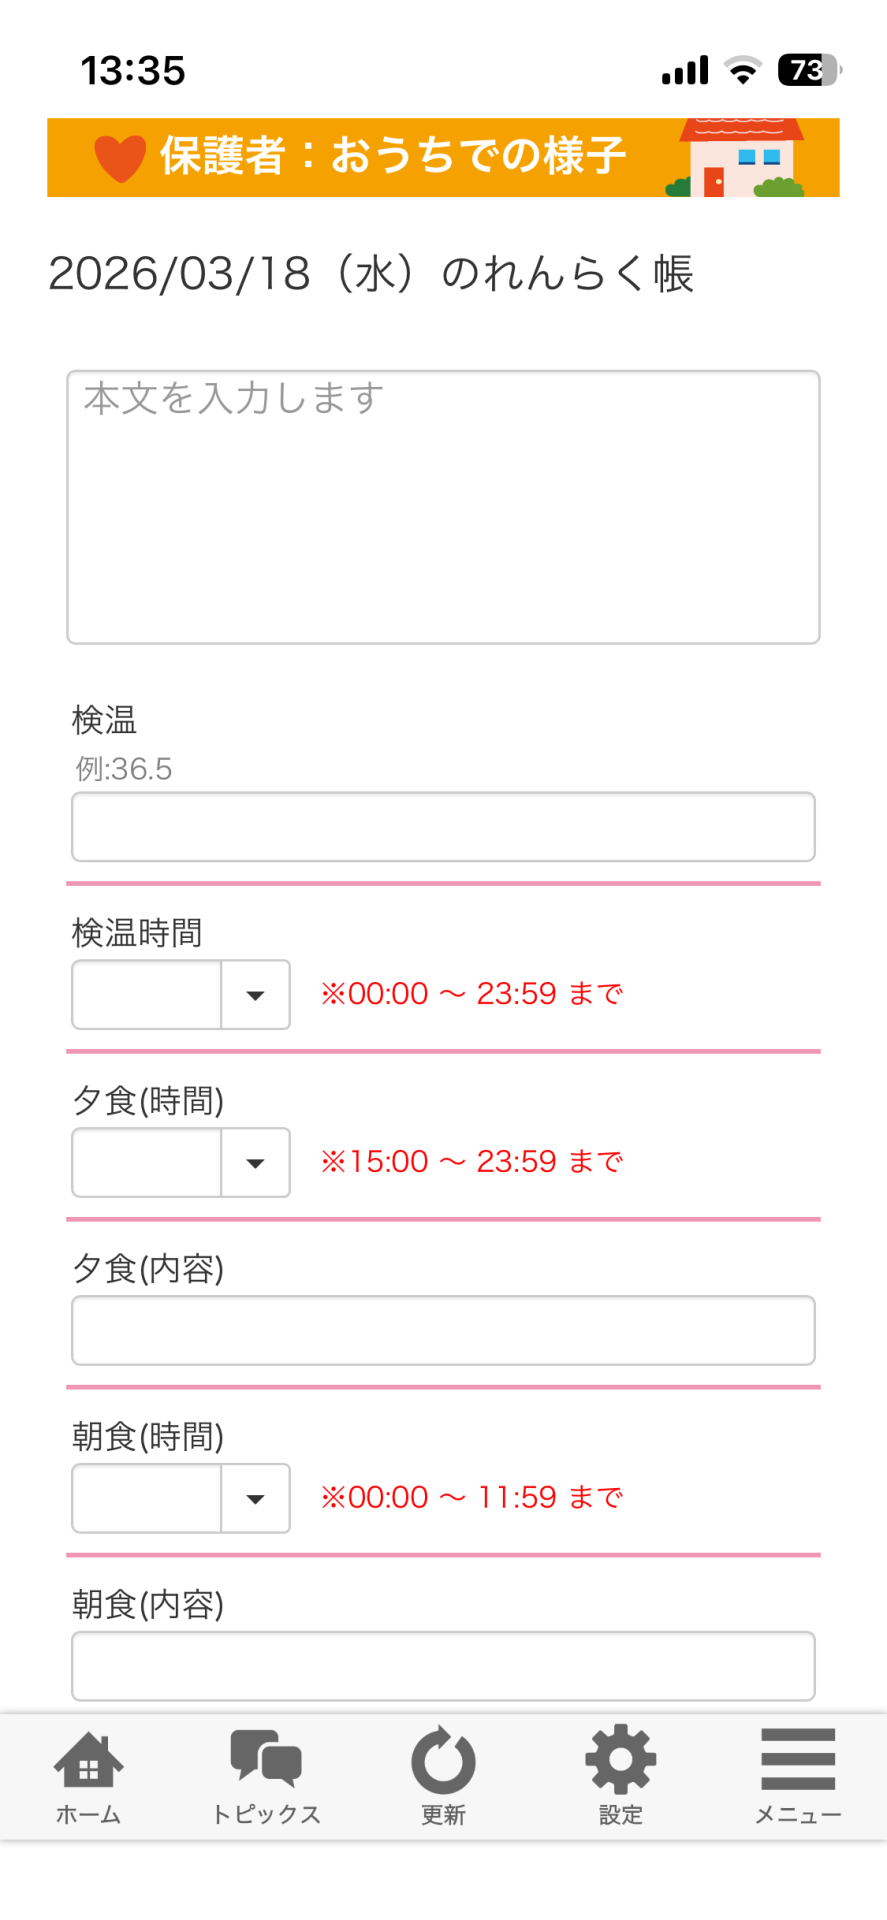Expand the 夕食(時間) dropdown arrow
The image size is (887, 1920).
[x=255, y=1163]
